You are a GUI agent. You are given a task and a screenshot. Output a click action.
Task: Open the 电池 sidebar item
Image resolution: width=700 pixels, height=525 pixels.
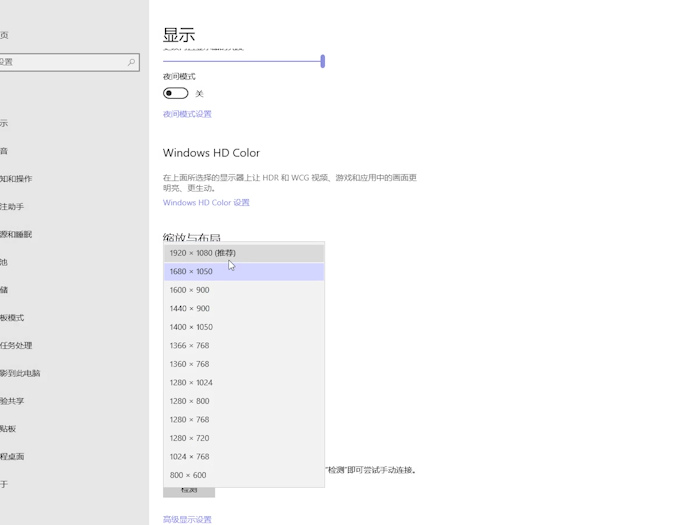(4, 262)
